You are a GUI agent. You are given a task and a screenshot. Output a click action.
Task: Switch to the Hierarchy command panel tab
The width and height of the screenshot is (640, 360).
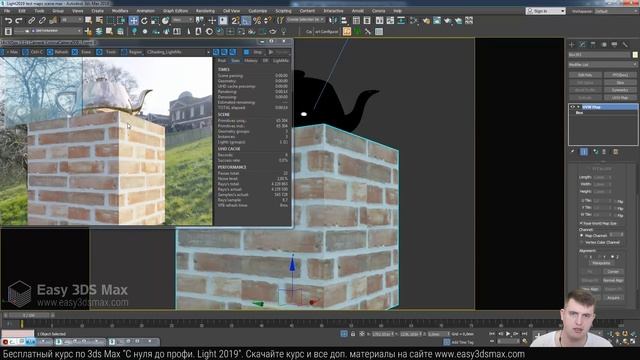pyautogui.click(x=593, y=44)
